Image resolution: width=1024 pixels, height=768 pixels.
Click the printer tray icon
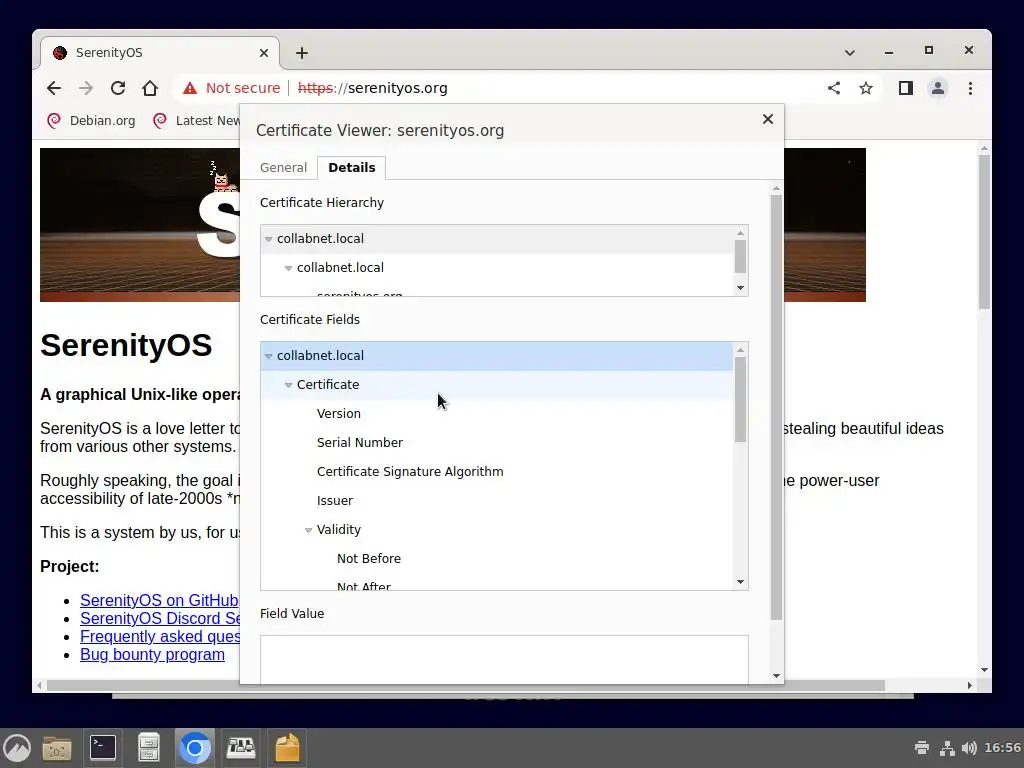pos(922,748)
